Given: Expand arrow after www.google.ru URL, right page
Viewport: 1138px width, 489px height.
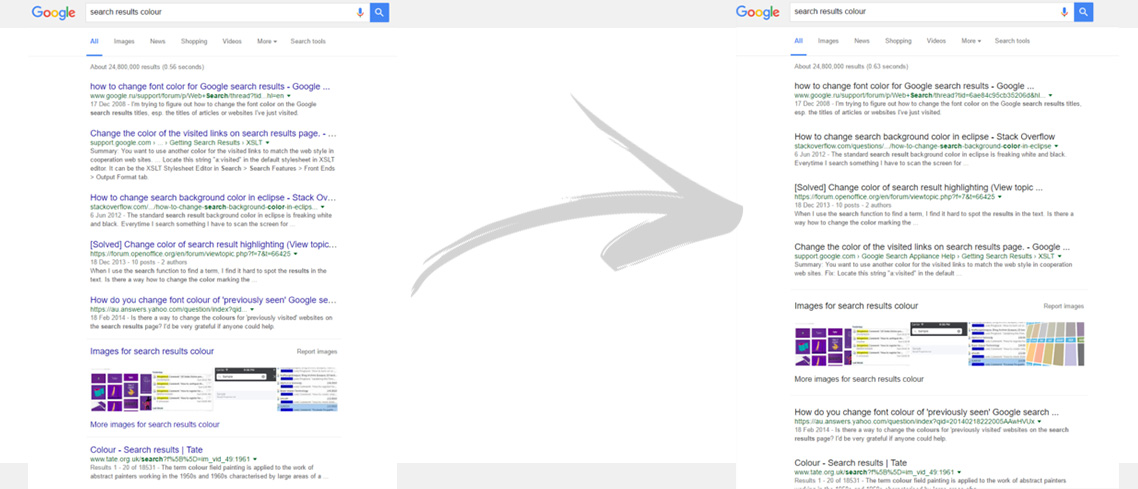Looking at the screenshot, I should click(1049, 95).
